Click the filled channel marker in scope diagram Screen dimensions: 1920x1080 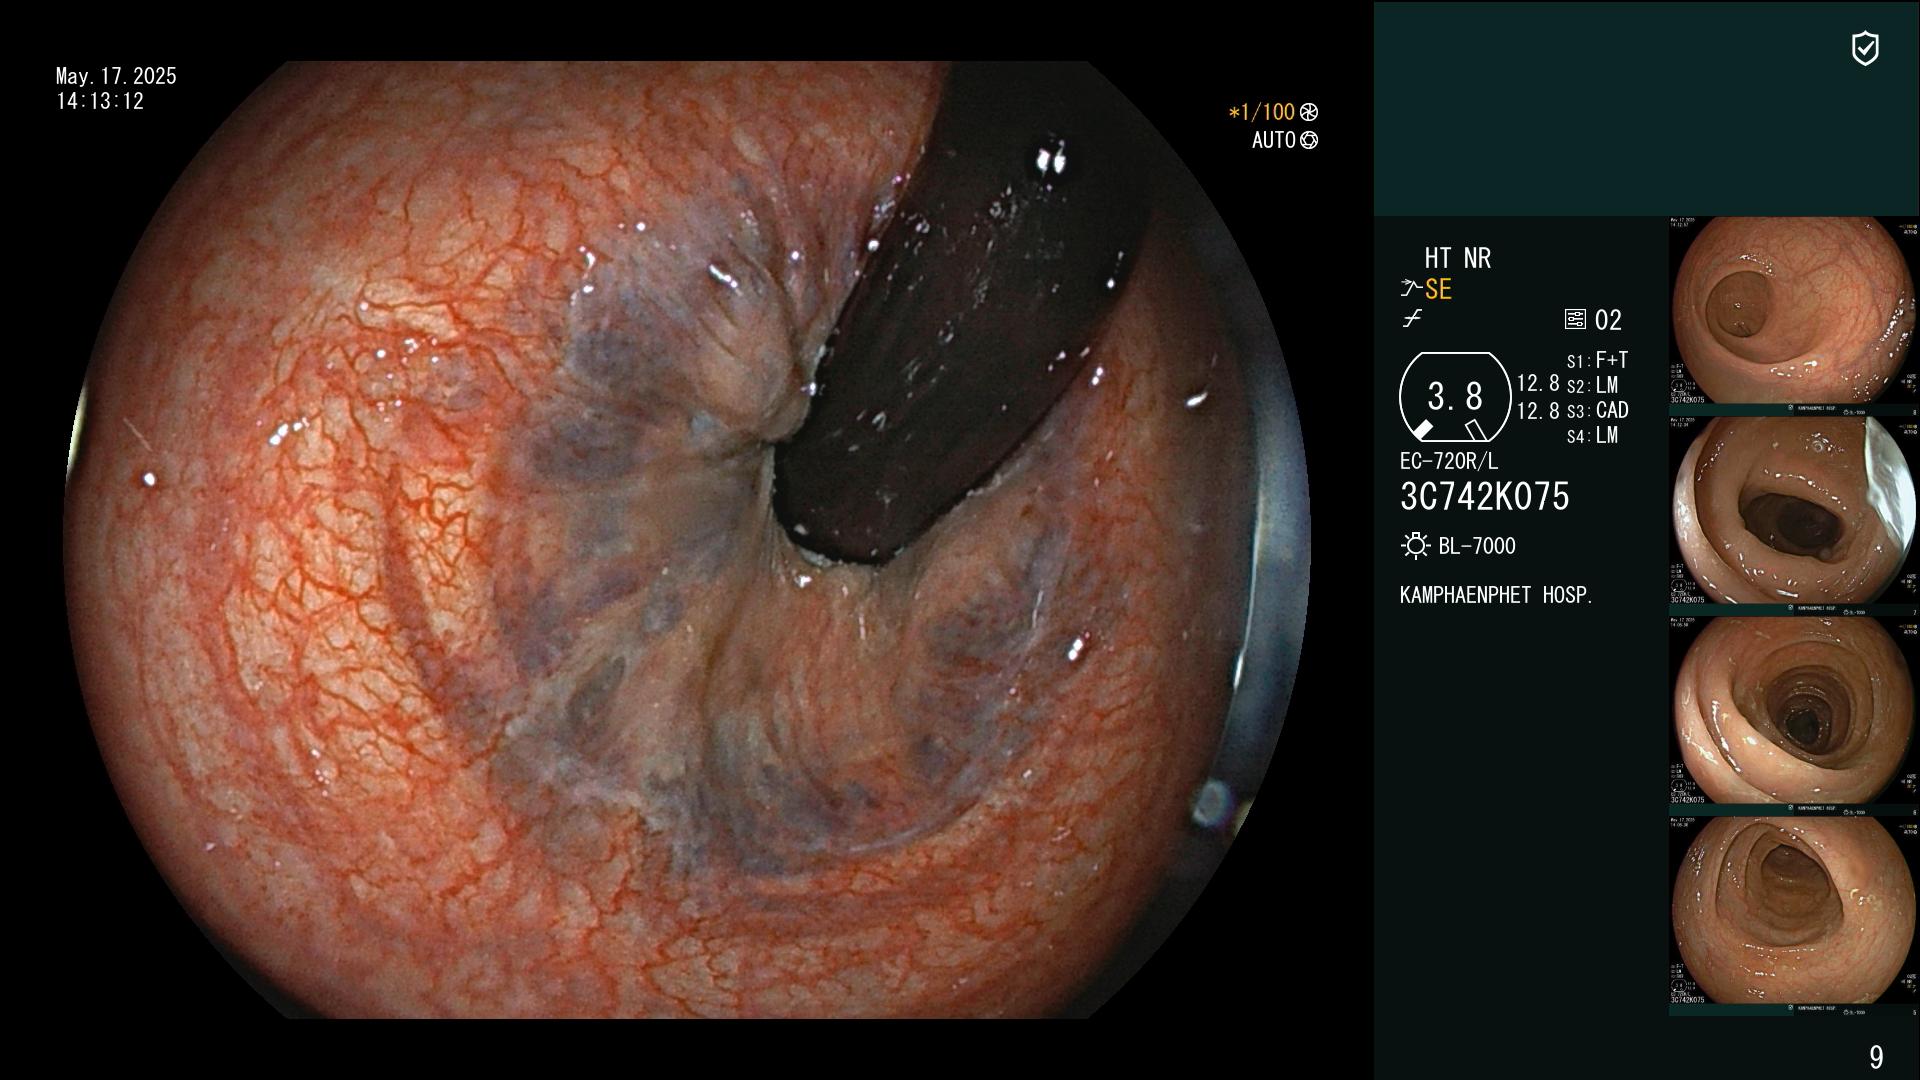1422,430
